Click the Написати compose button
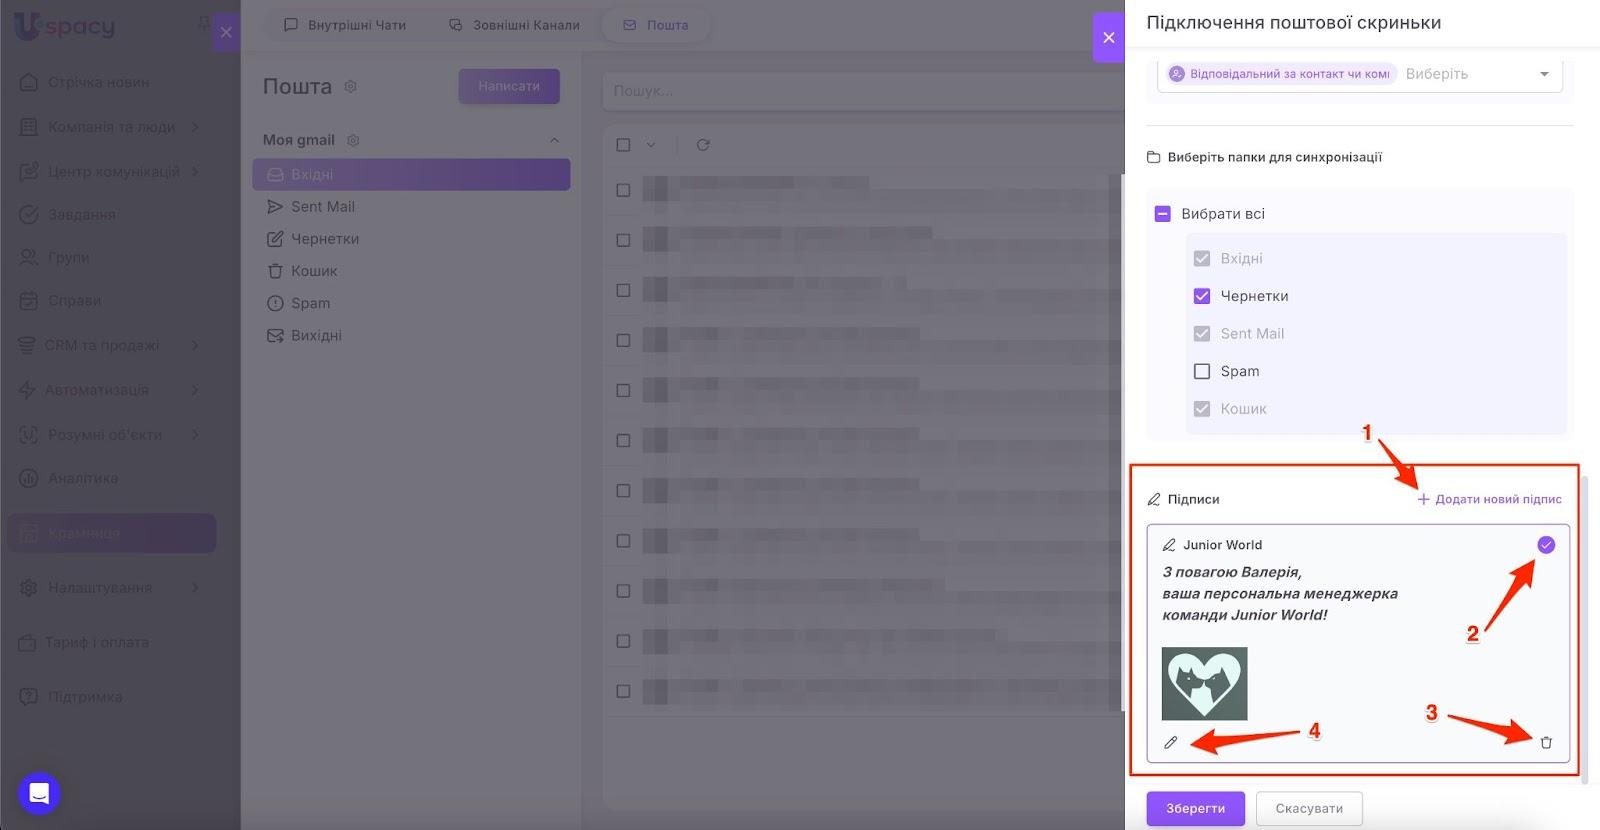1600x830 pixels. coord(509,86)
